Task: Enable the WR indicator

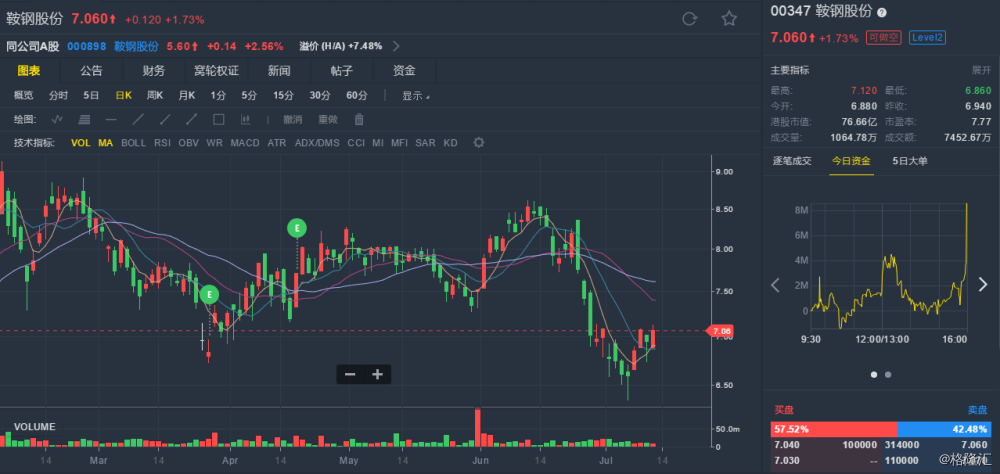Action: coord(214,143)
